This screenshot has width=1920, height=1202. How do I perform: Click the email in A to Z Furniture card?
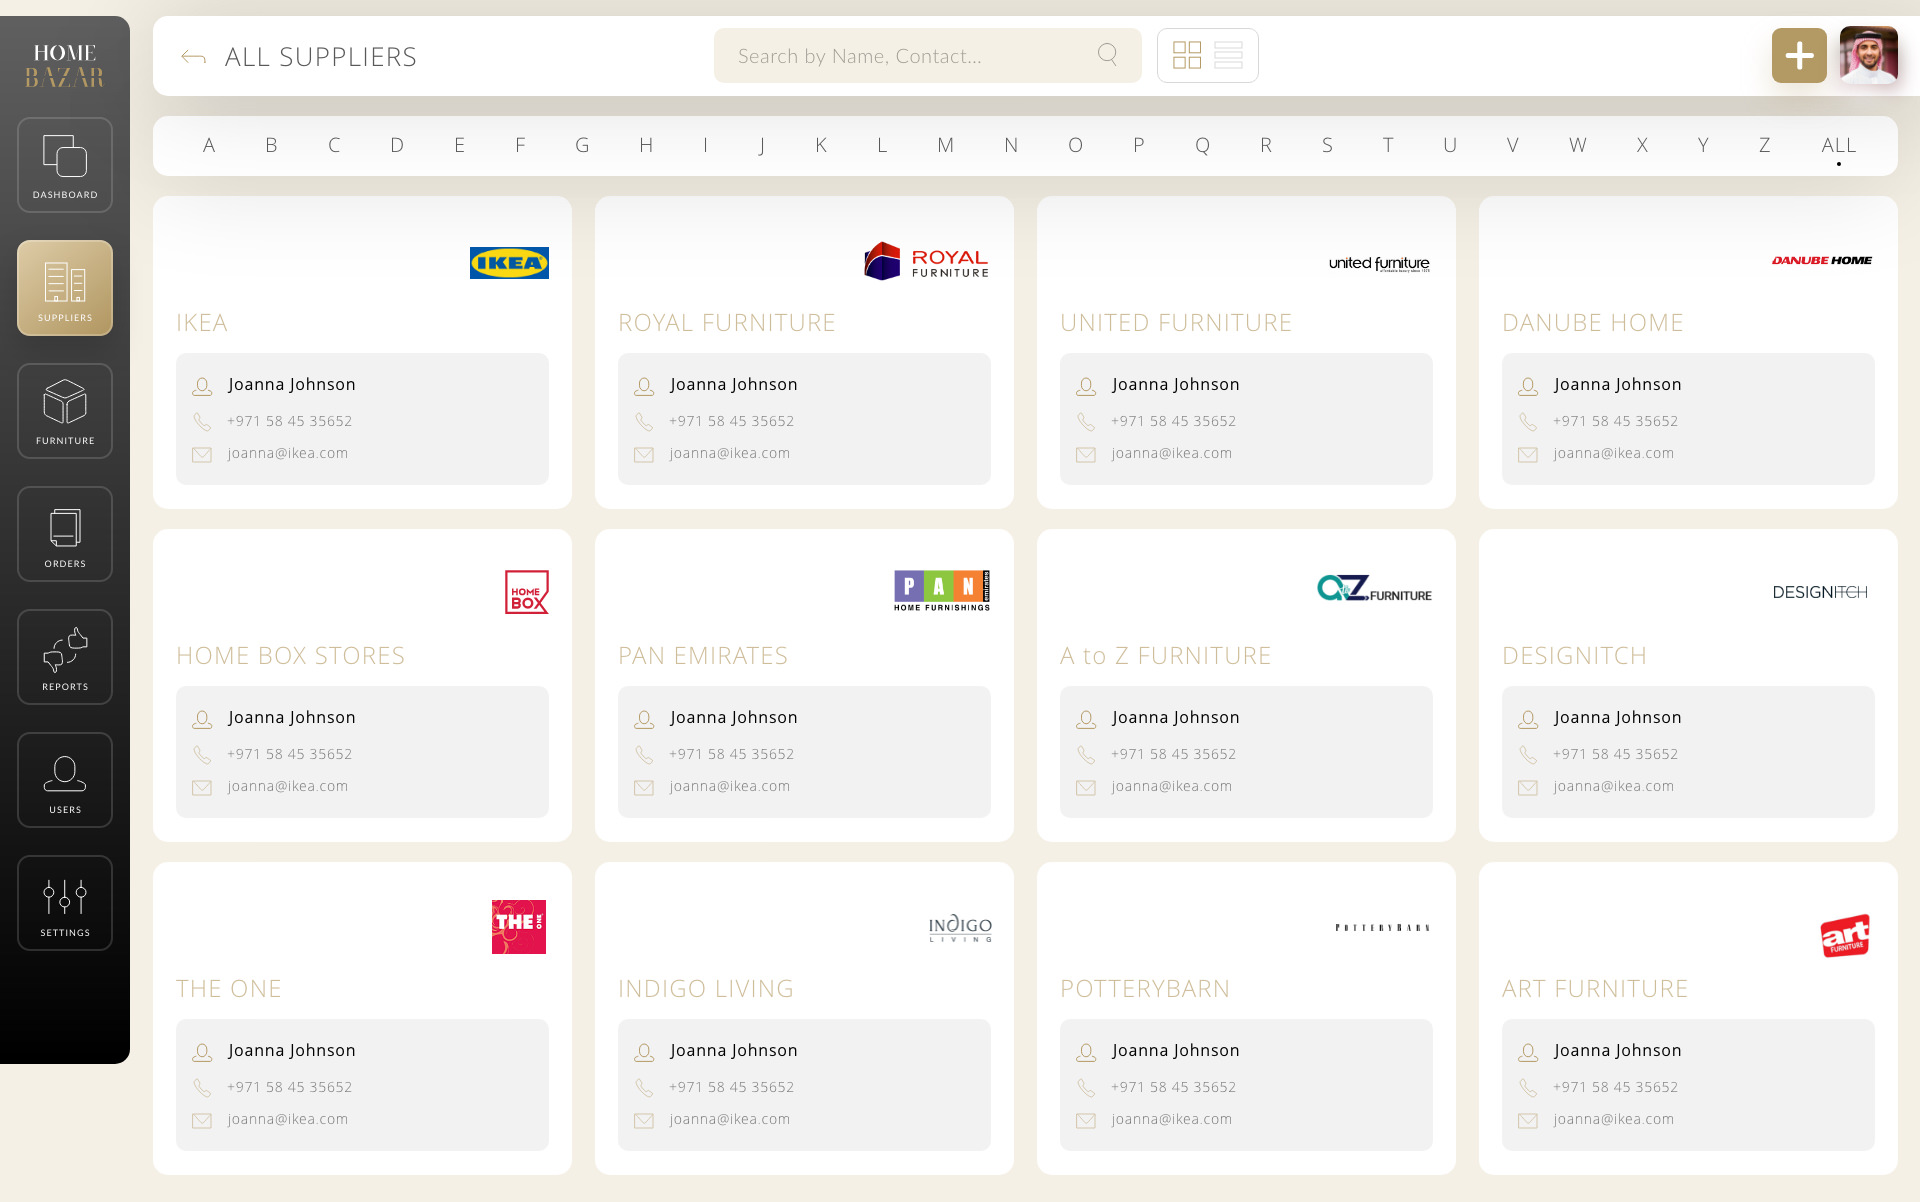(x=1172, y=786)
